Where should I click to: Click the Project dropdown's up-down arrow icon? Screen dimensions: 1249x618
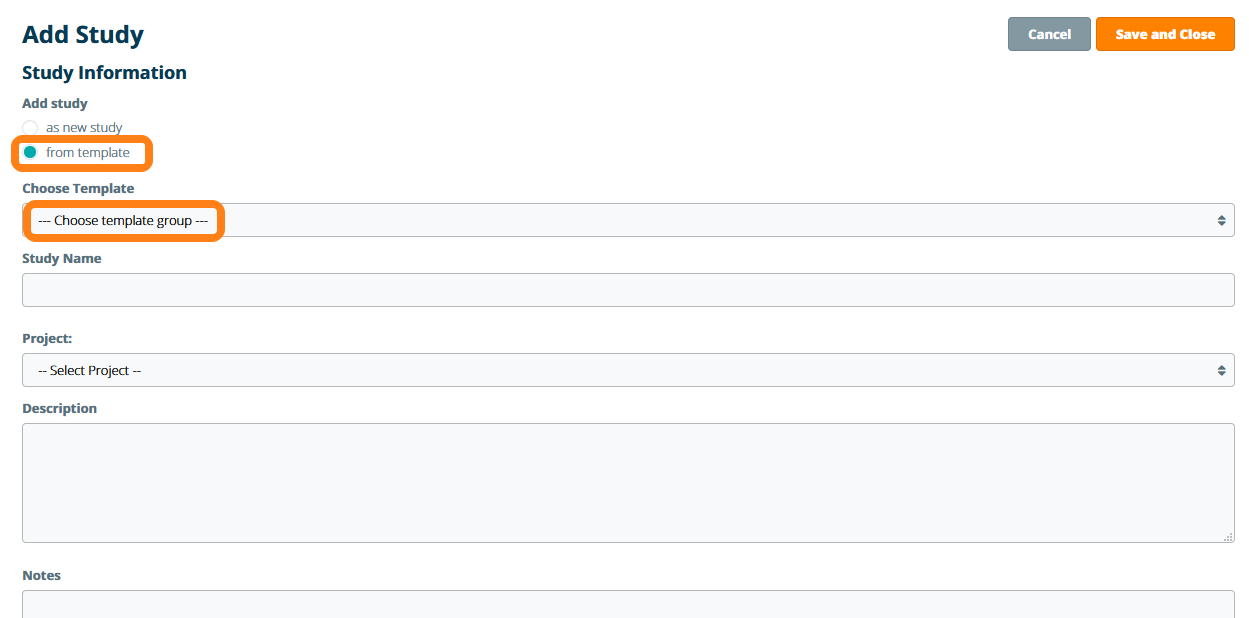pos(1221,370)
